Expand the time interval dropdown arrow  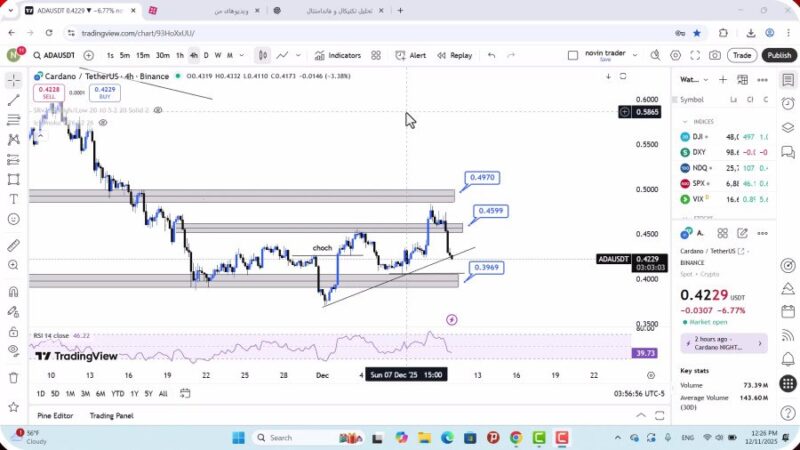click(242, 56)
